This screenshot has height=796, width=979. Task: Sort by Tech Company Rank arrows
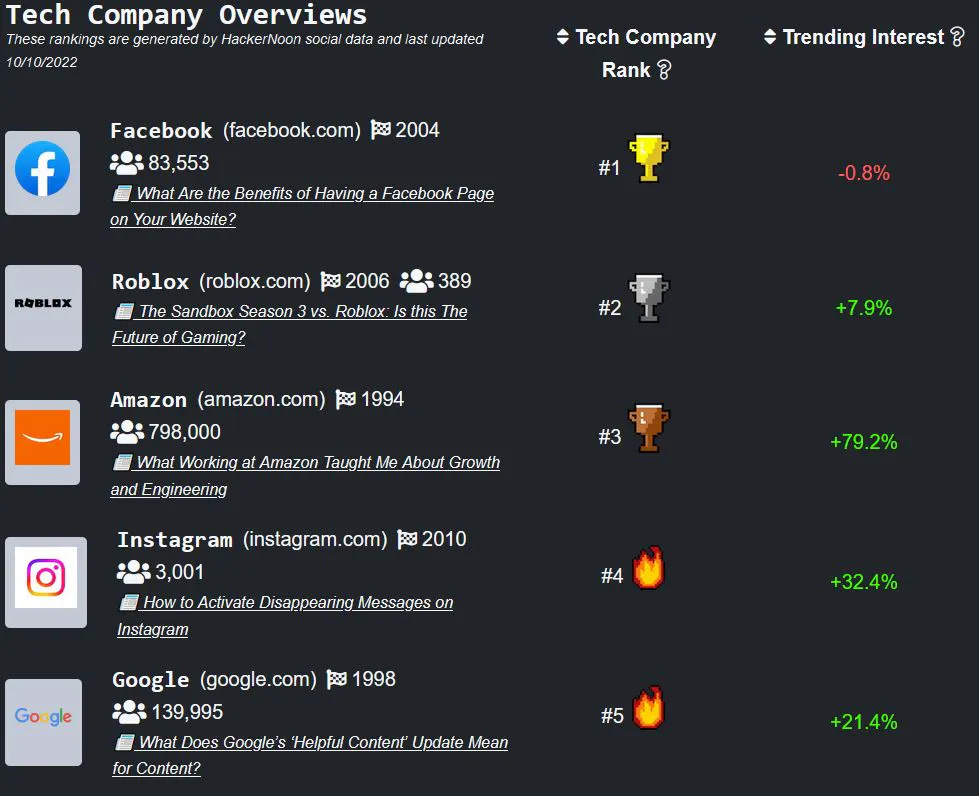(563, 38)
